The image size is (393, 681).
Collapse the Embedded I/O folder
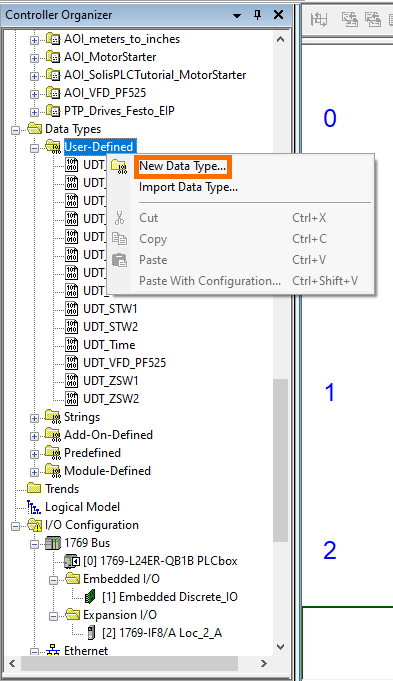(53, 580)
